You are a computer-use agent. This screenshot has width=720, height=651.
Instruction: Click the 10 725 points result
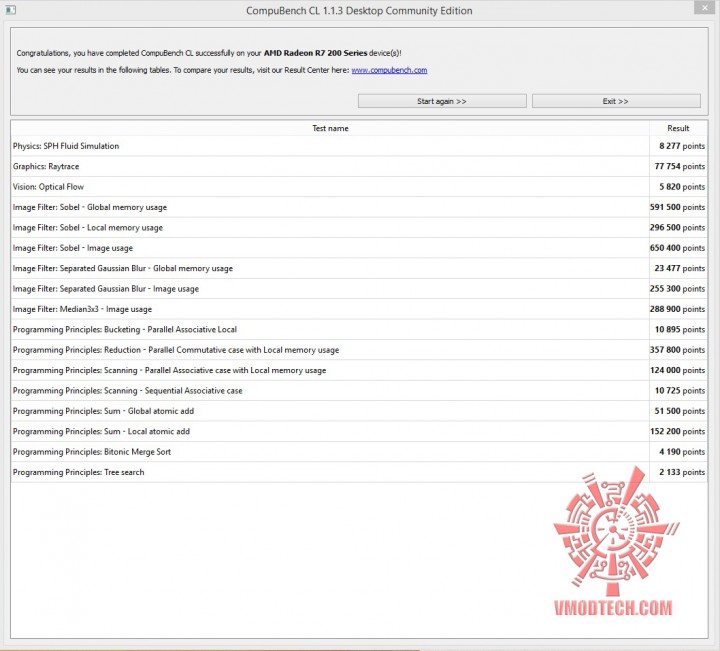pos(680,391)
